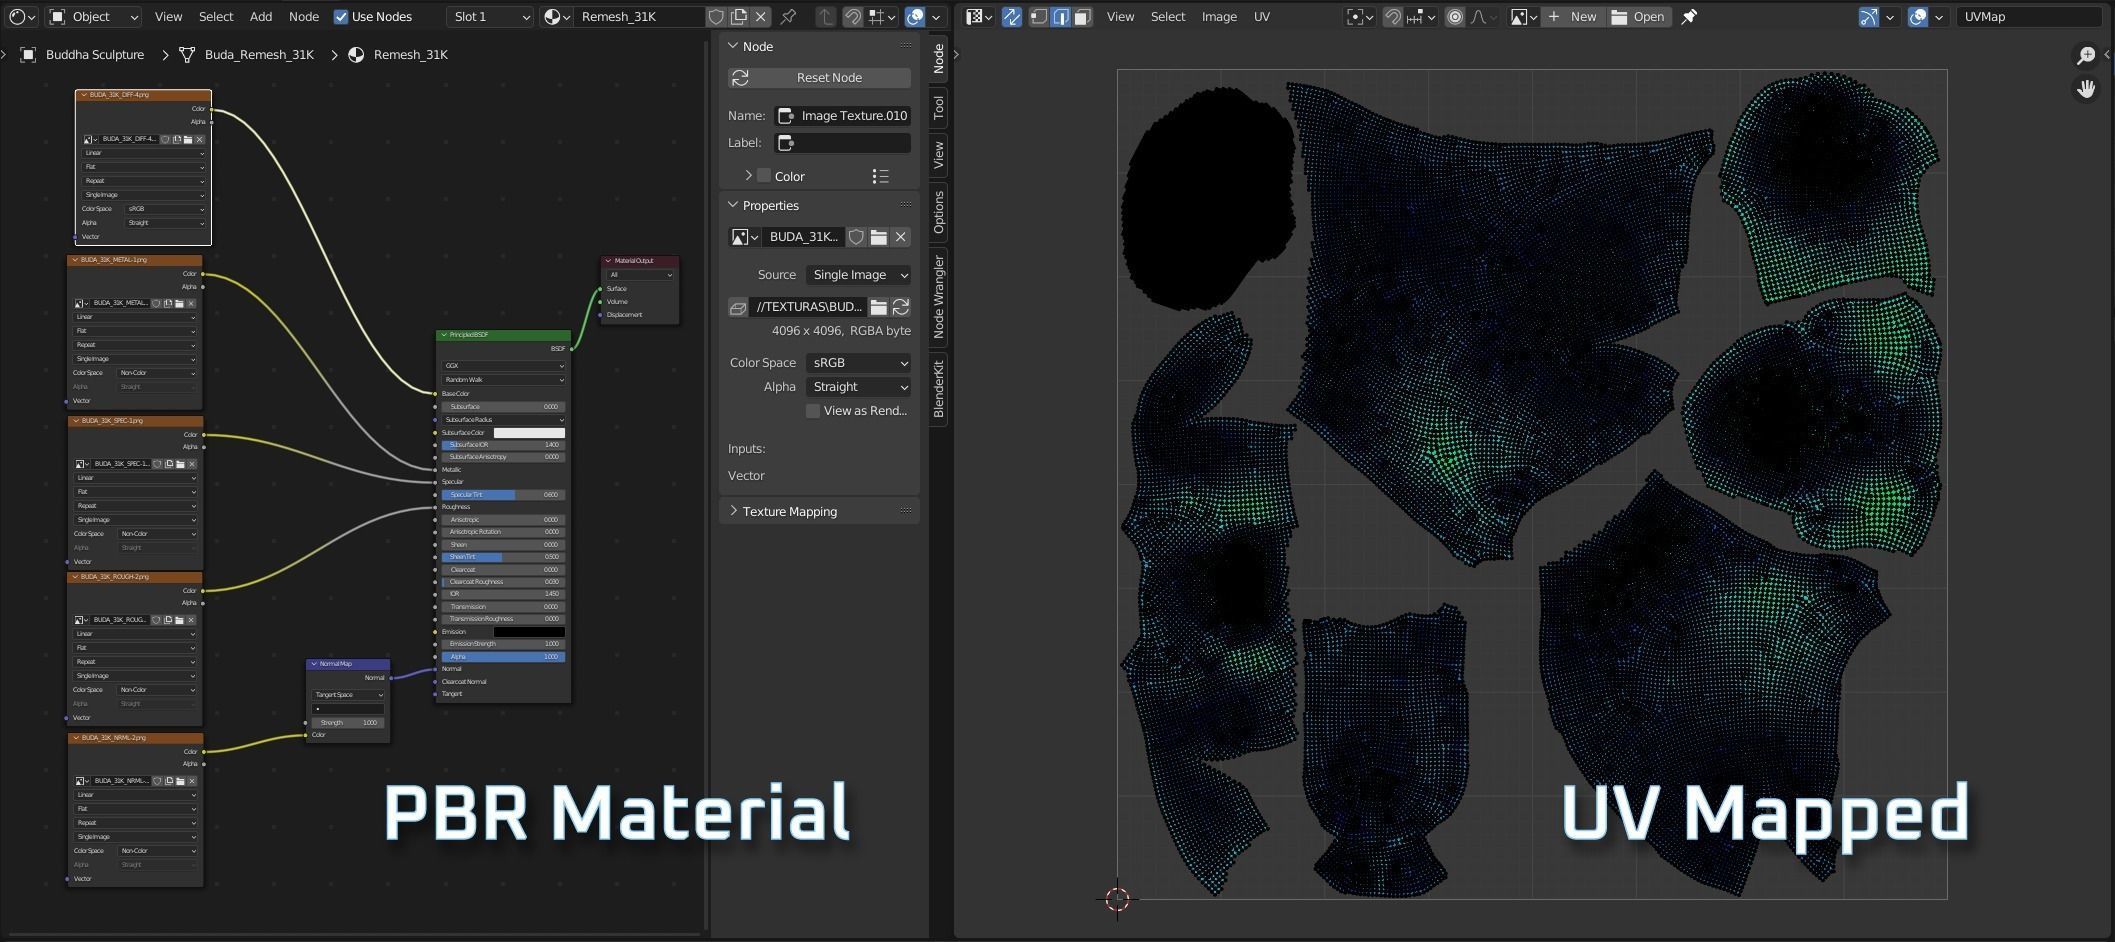The height and width of the screenshot is (942, 2115).
Task: Adjust the Specular Tint slider
Action: [503, 495]
